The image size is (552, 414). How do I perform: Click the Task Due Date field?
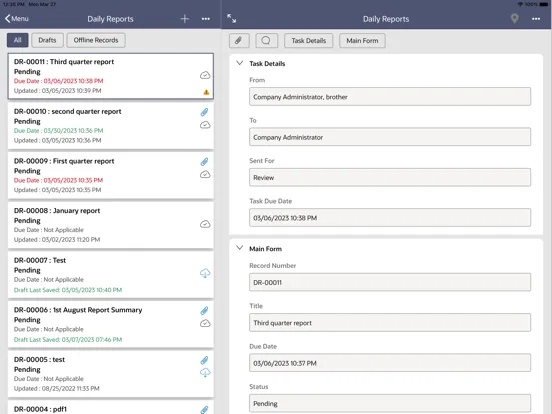point(390,218)
